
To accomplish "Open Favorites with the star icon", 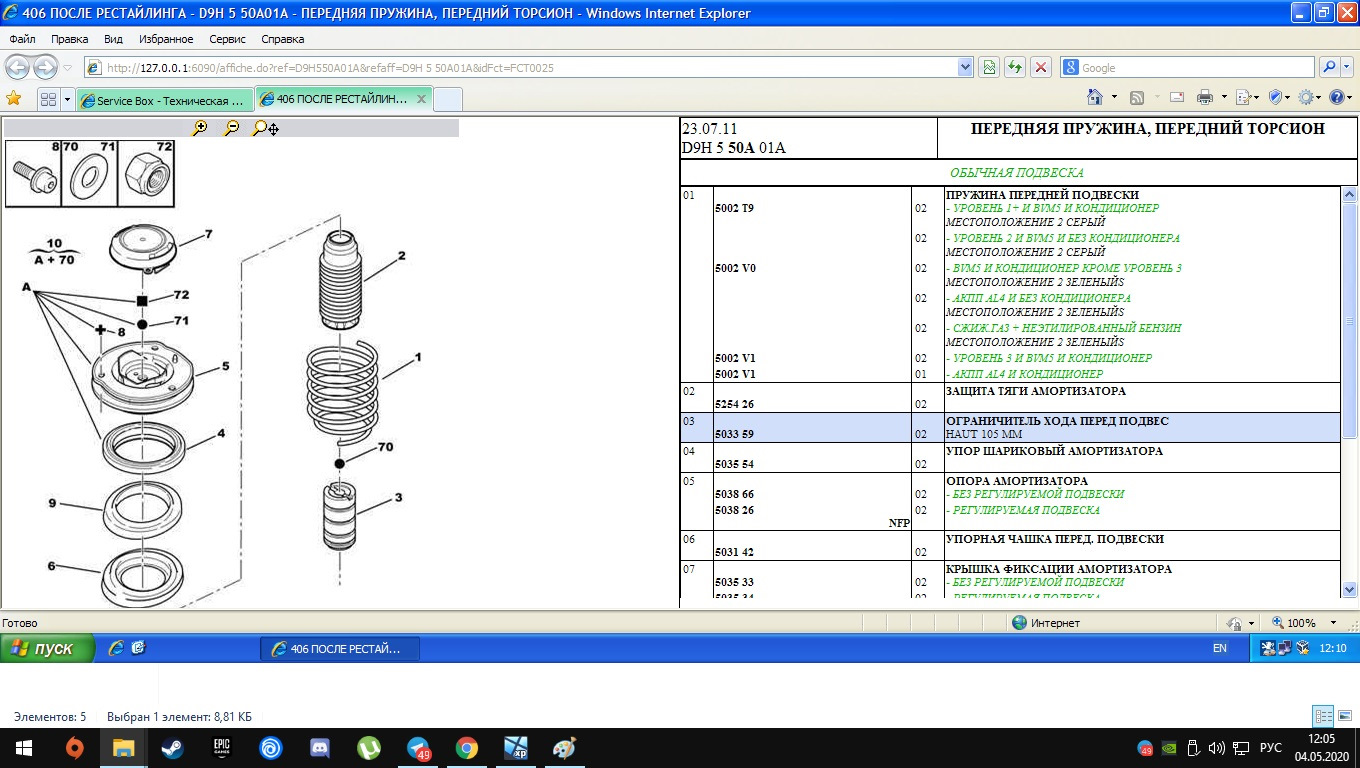I will click(14, 99).
